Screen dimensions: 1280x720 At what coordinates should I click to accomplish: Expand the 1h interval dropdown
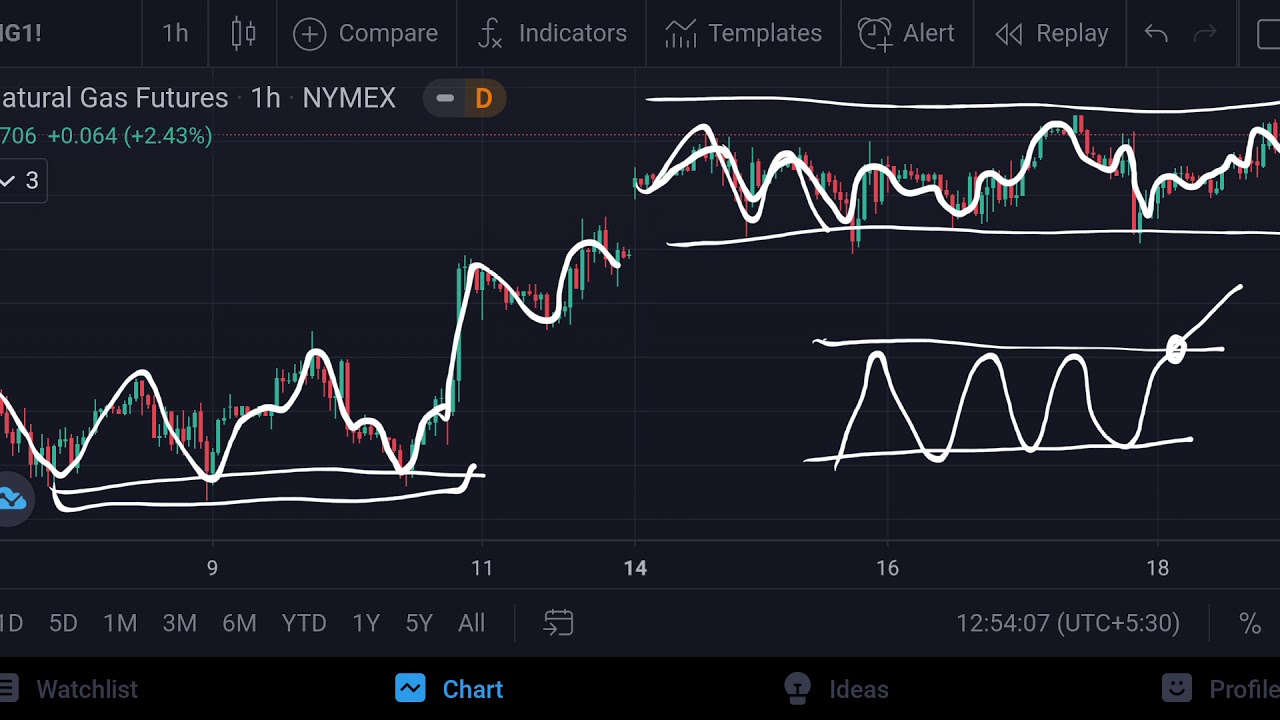tap(175, 33)
